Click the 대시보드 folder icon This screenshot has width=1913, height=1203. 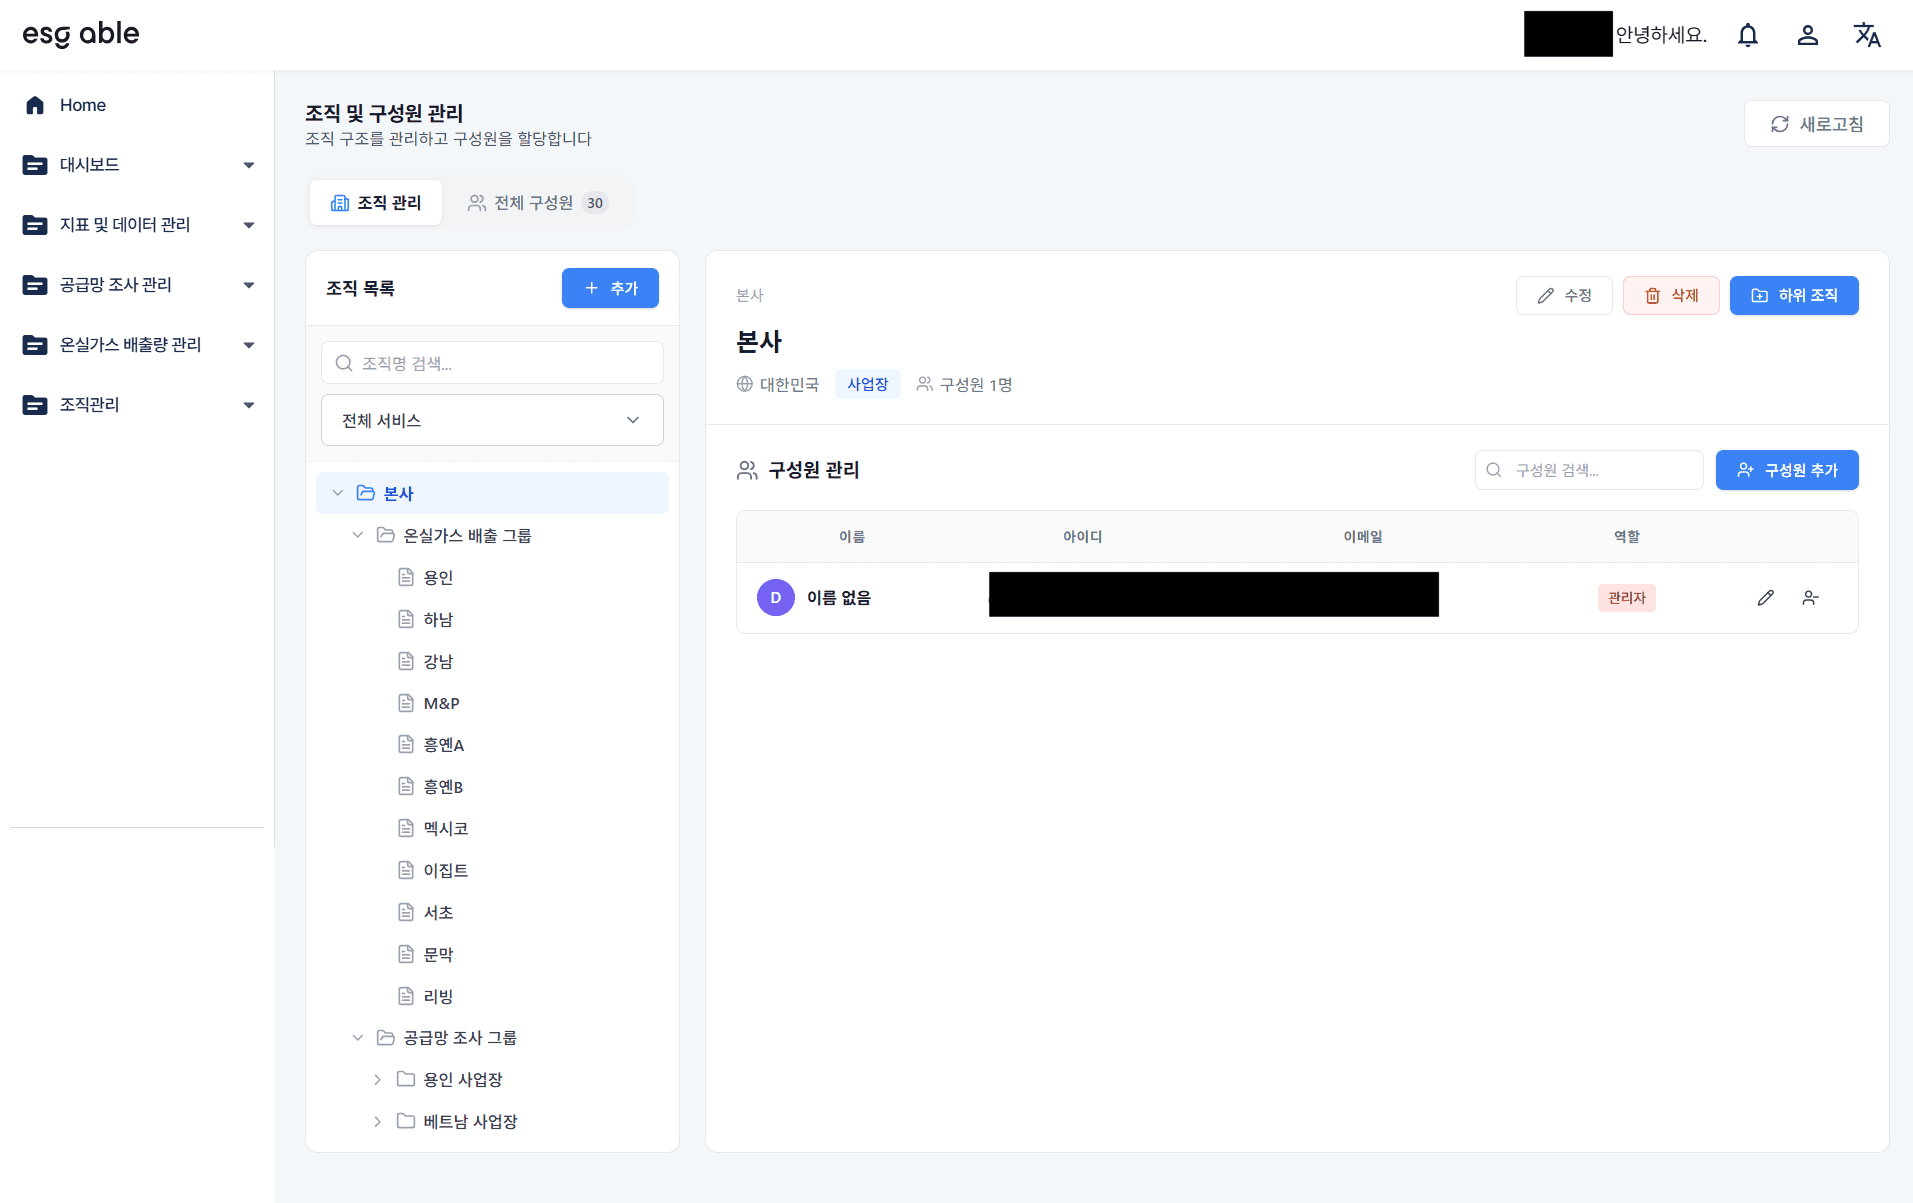point(35,165)
